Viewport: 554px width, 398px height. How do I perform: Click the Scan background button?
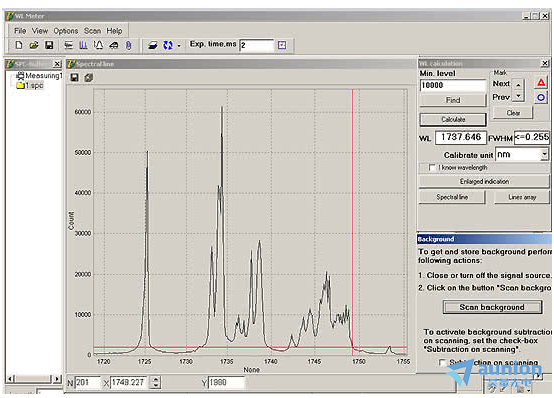(x=492, y=307)
